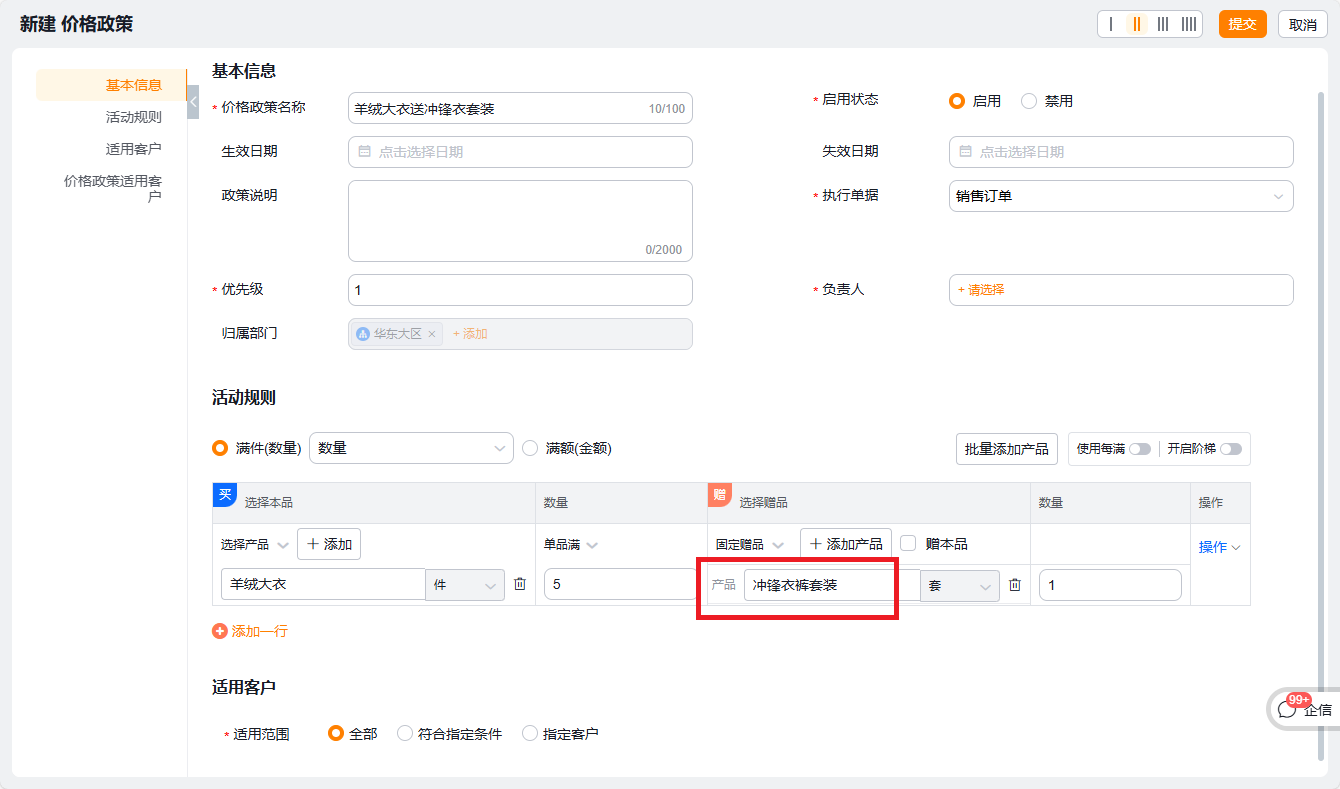Screen dimensions: 1340x789
Task: Enable the 开启阶梯 switch
Action: click(x=1230, y=449)
